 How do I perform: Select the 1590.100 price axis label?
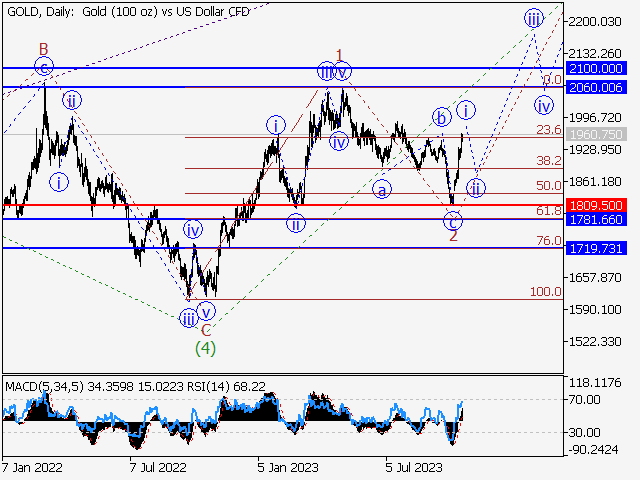coord(595,309)
